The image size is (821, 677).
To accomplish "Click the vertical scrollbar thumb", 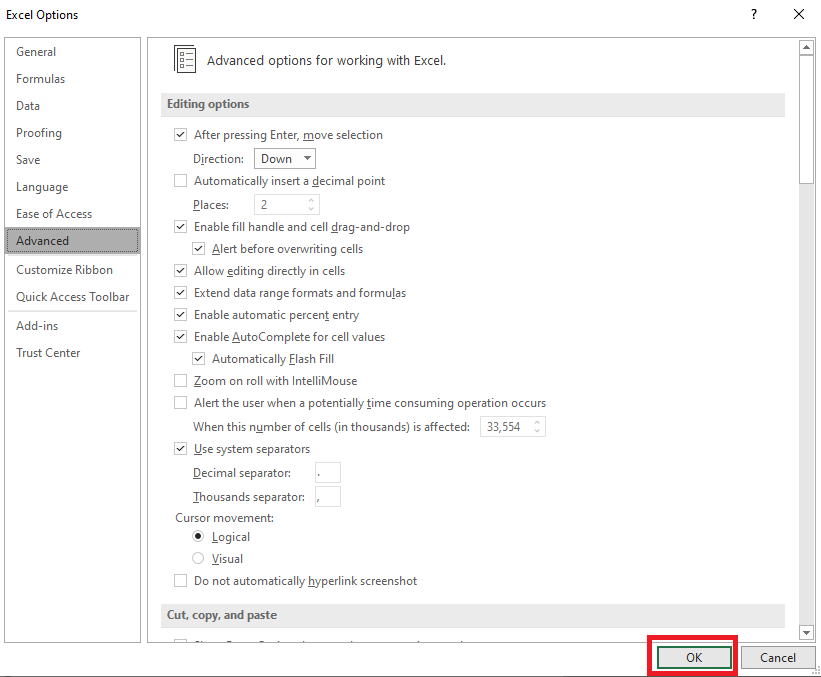I will pos(806,119).
